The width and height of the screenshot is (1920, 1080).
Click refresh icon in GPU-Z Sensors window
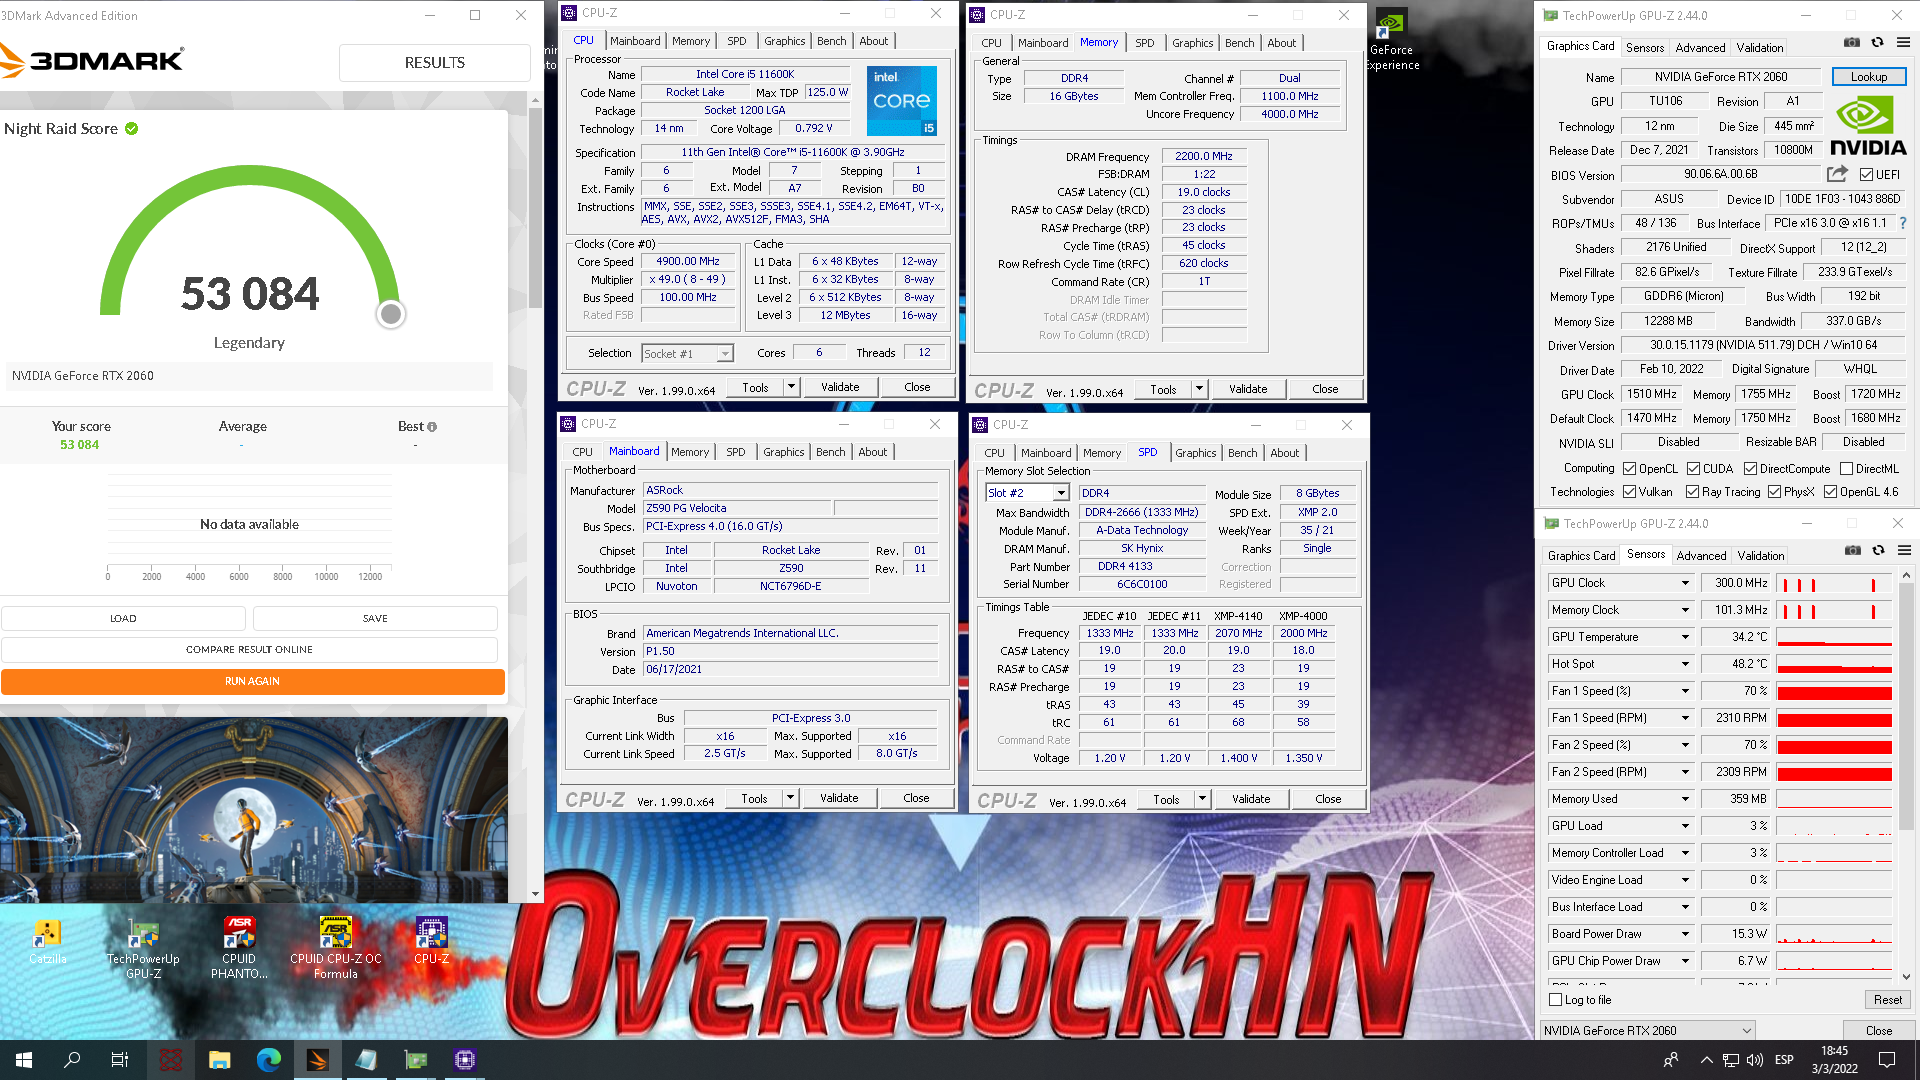(1879, 551)
